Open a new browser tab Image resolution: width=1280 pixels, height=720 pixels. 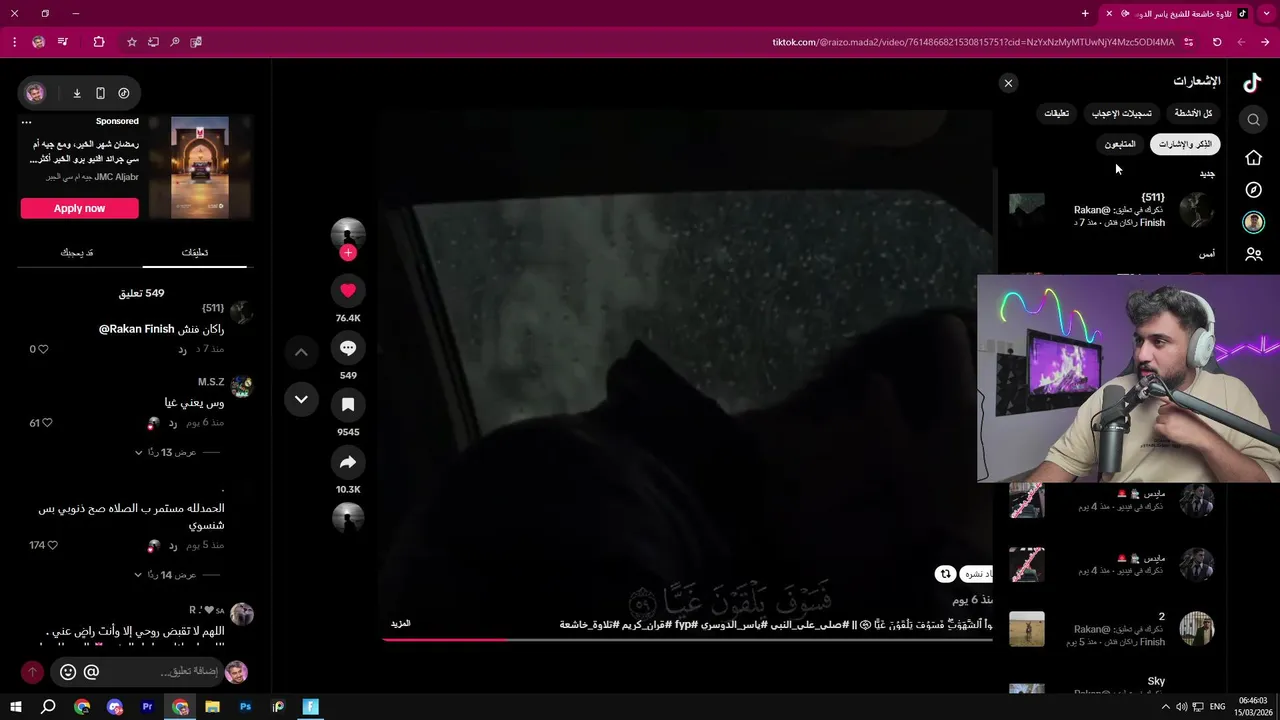(x=1085, y=13)
